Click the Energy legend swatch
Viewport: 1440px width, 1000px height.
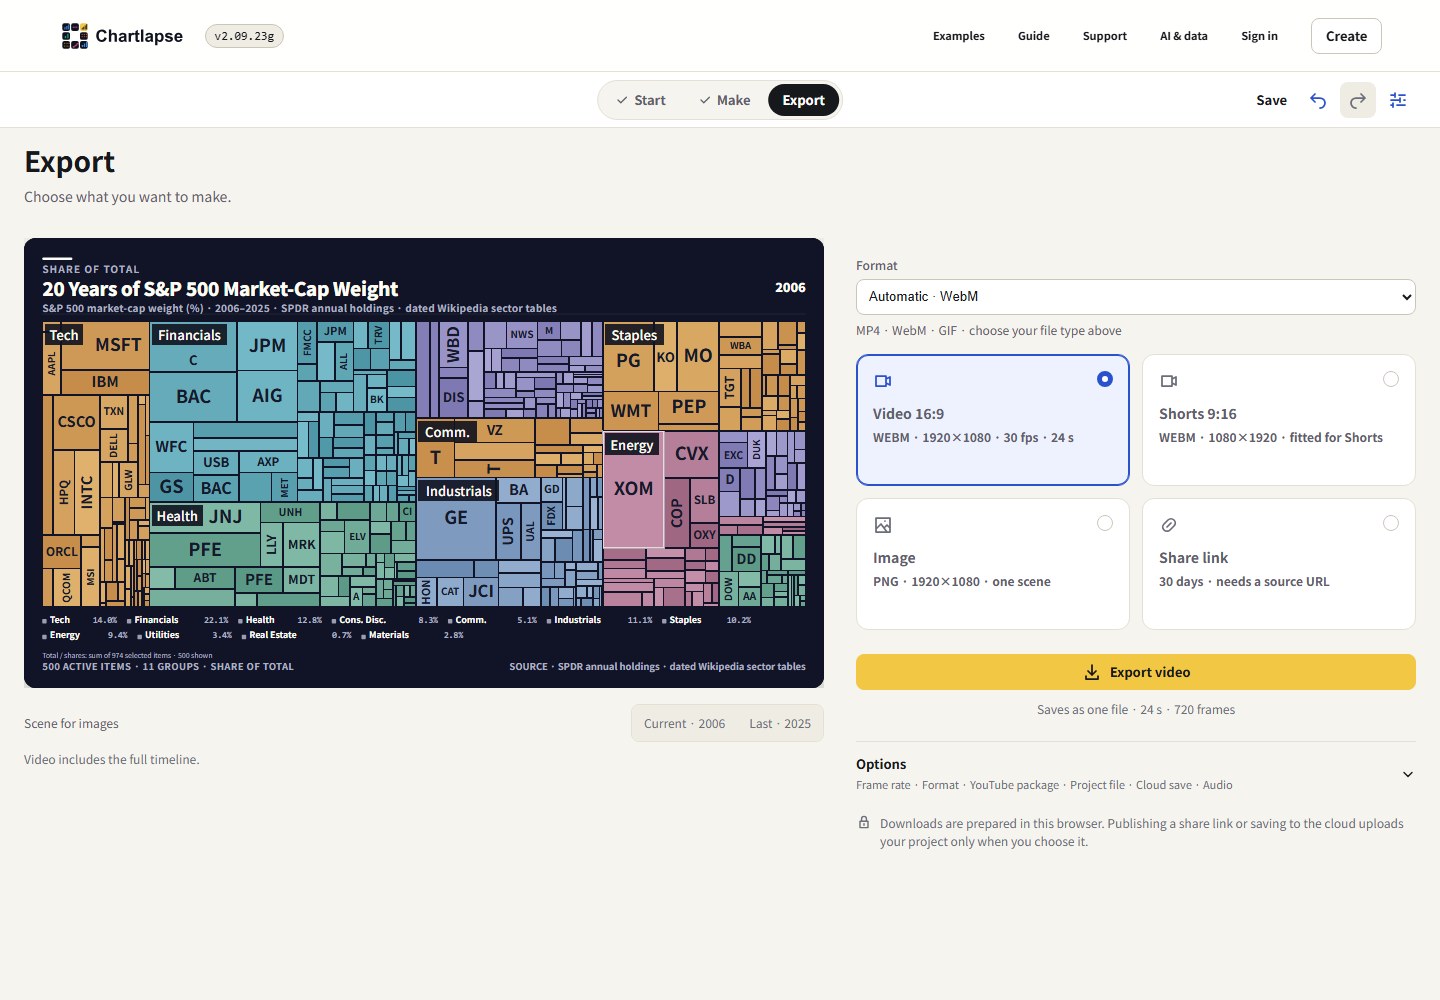pos(45,636)
